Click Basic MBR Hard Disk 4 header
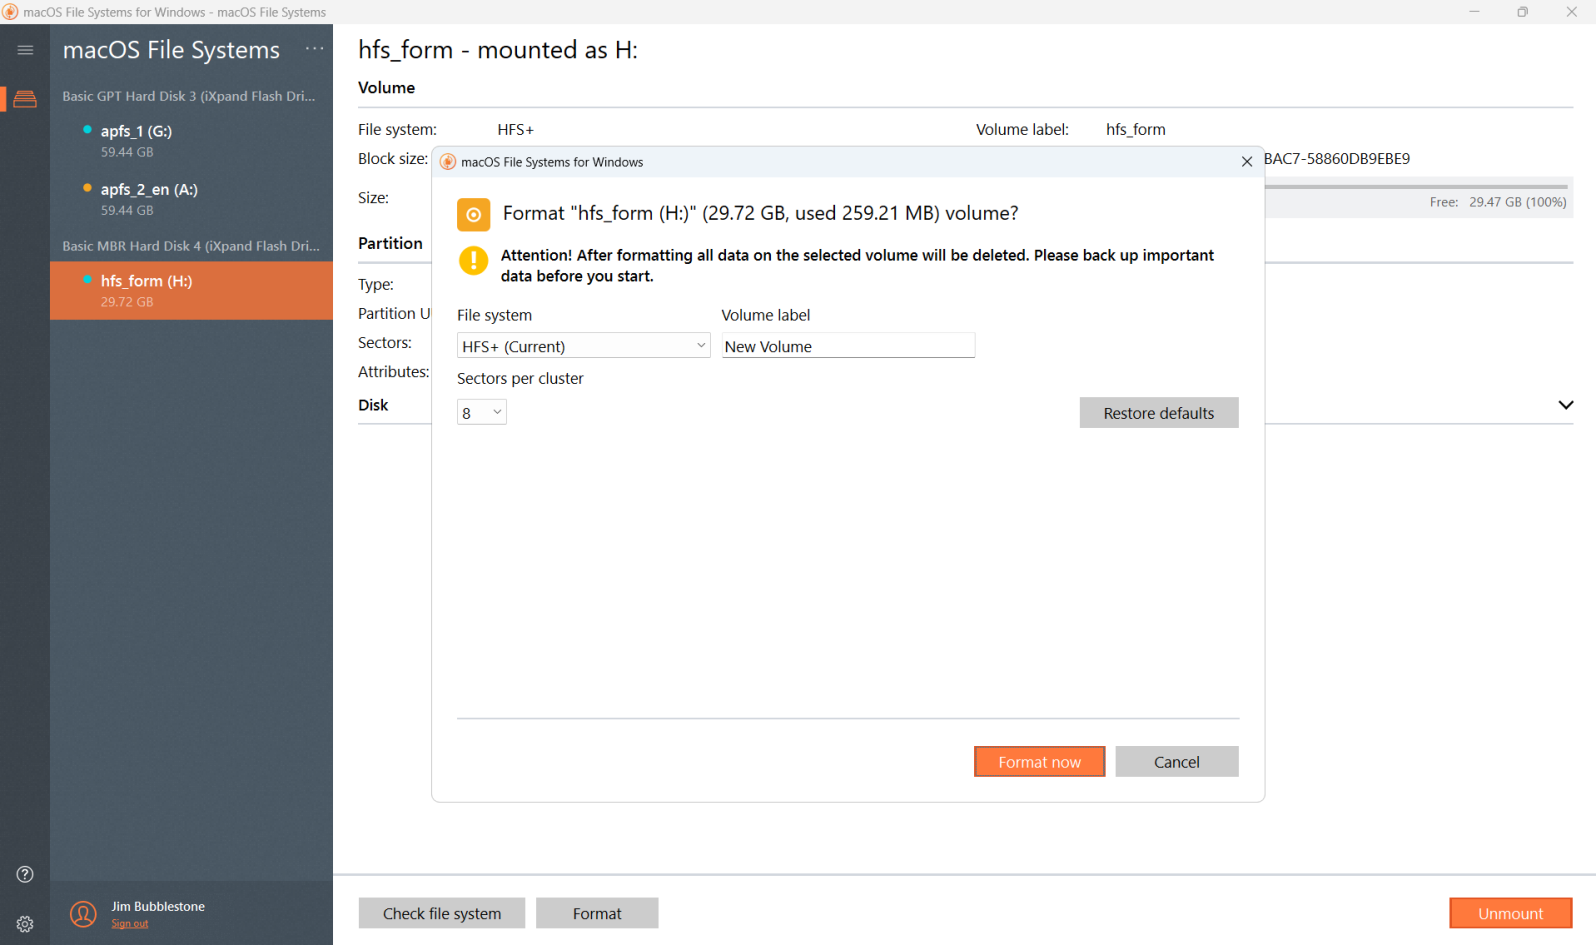Image resolution: width=1596 pixels, height=945 pixels. pos(191,246)
